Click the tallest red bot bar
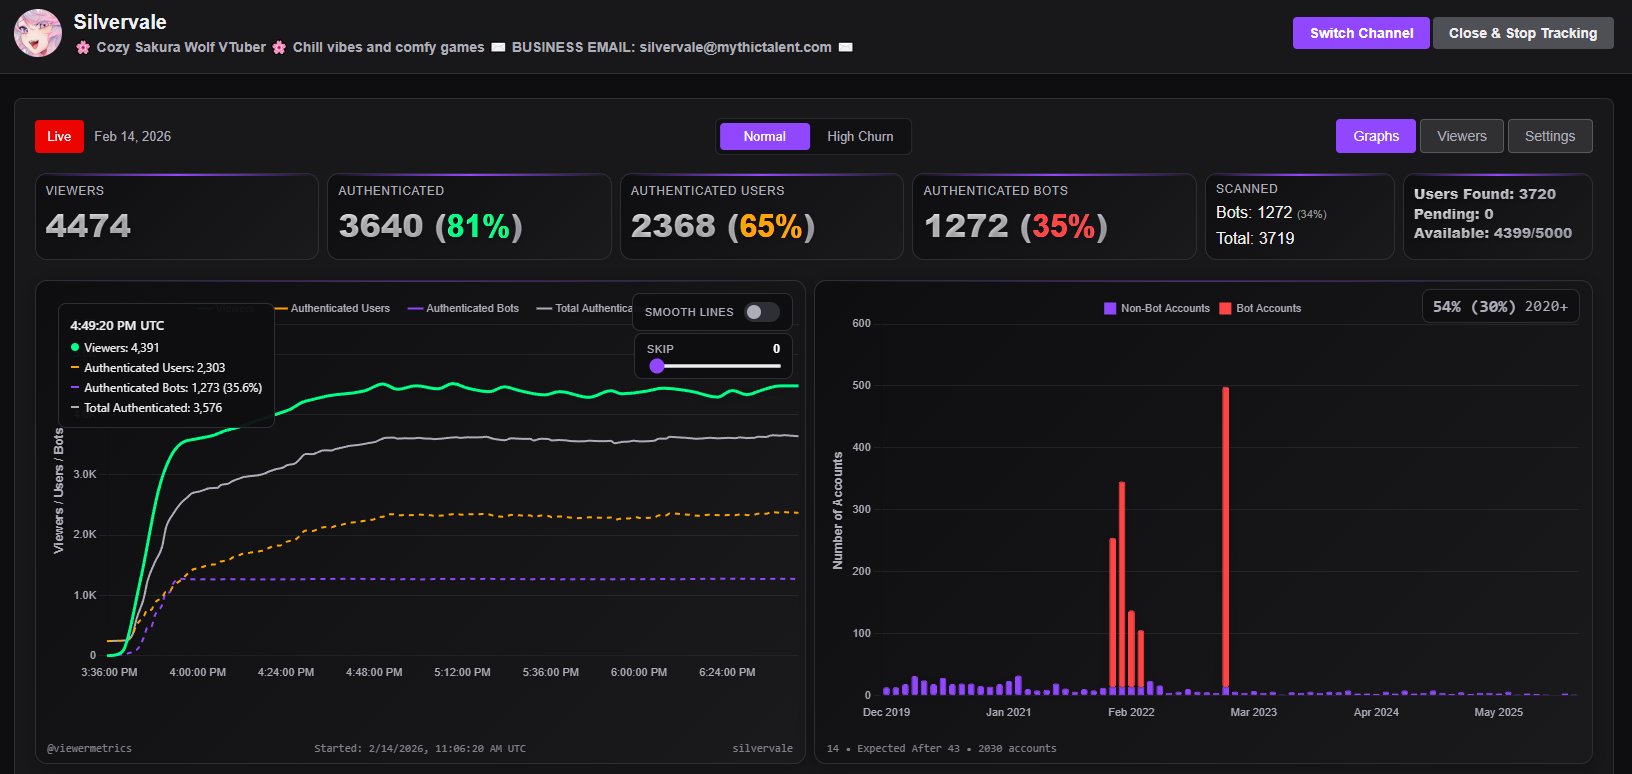The width and height of the screenshot is (1632, 774). point(1226,539)
